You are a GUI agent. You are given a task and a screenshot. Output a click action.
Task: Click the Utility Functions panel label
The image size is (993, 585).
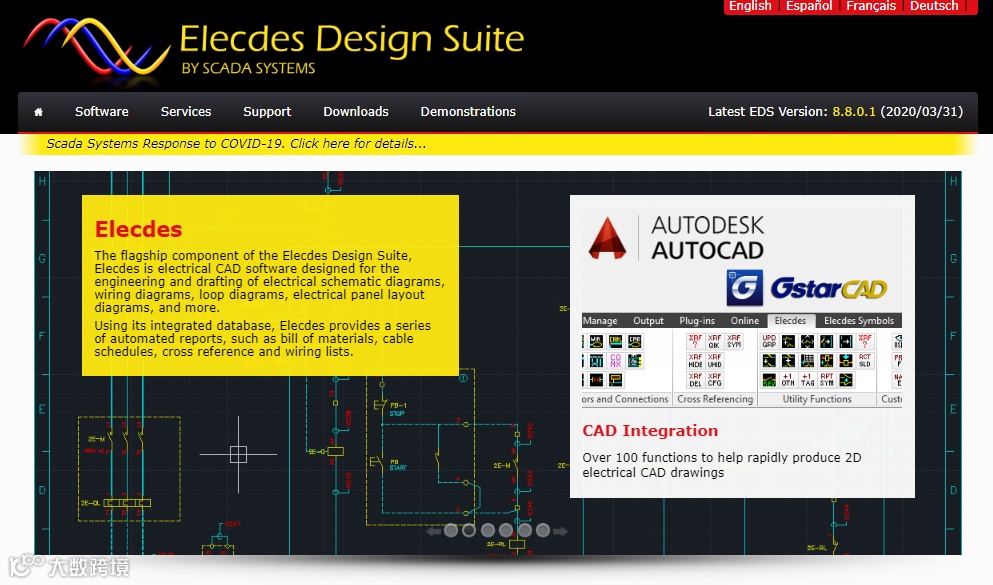[x=817, y=399]
